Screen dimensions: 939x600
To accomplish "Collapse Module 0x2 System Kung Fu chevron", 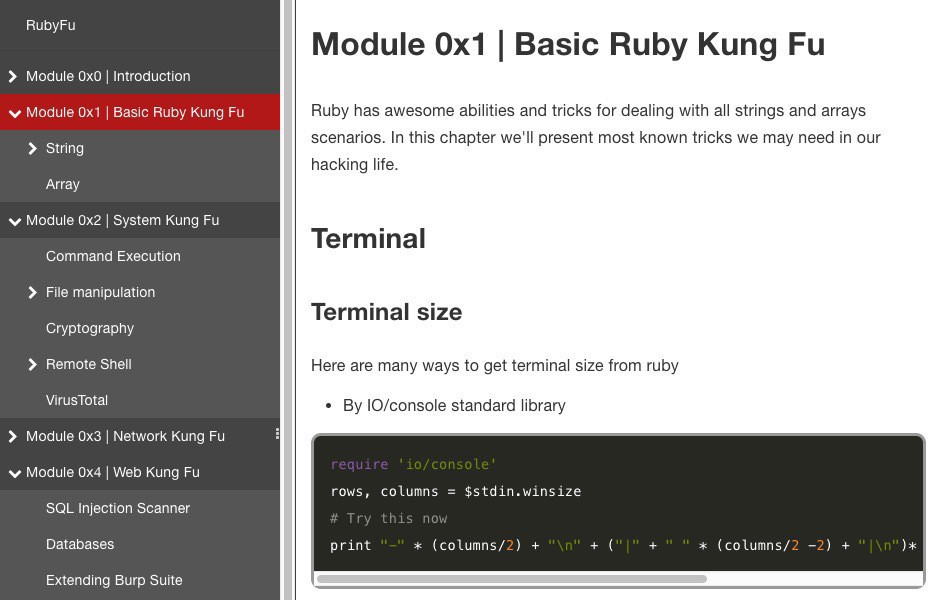I will (x=14, y=221).
